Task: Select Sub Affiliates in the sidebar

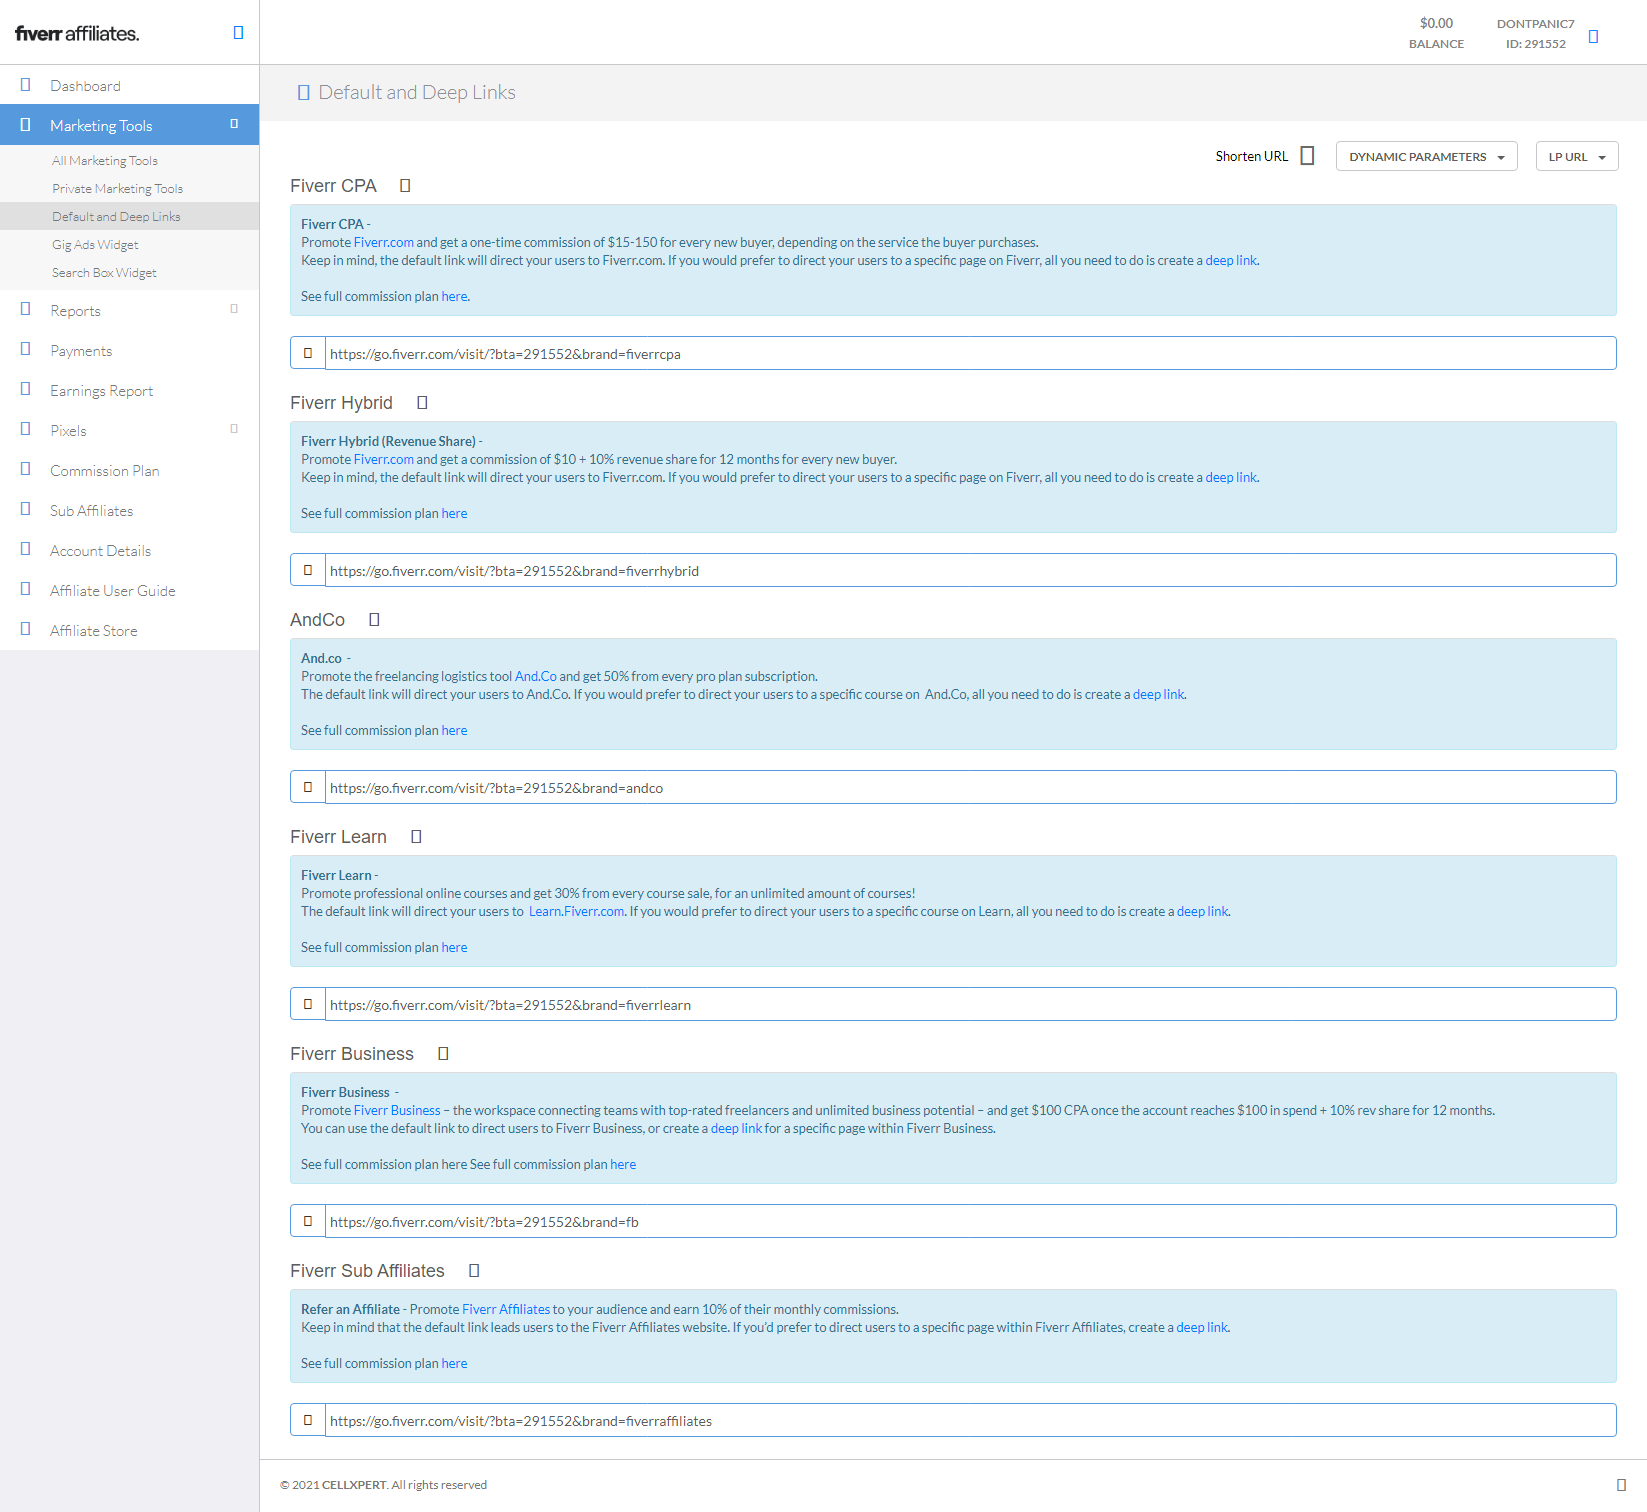Action: (92, 511)
